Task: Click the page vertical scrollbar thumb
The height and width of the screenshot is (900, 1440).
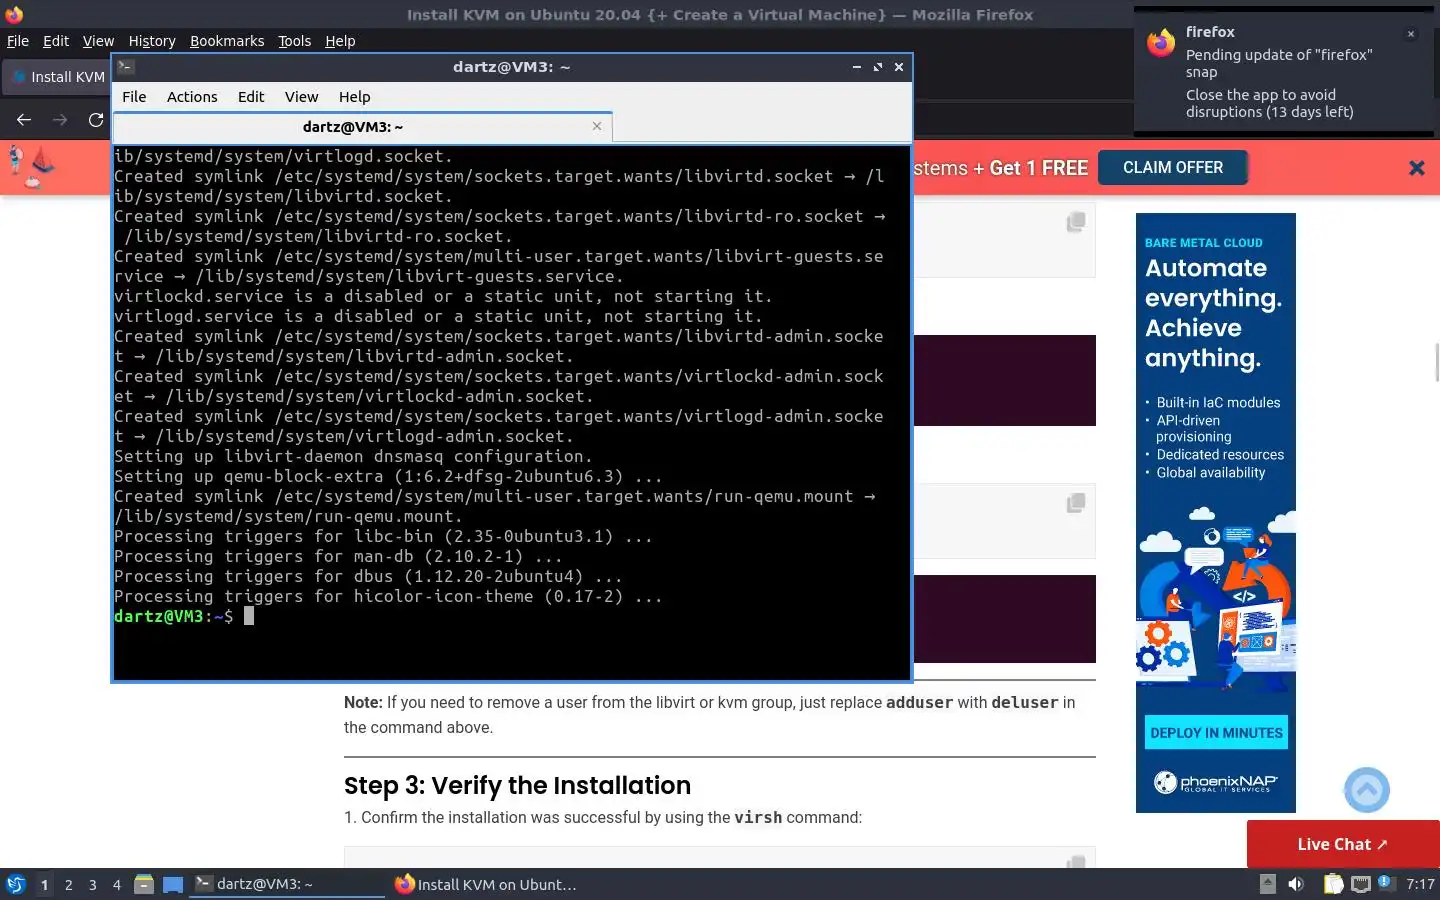Action: [1437, 361]
